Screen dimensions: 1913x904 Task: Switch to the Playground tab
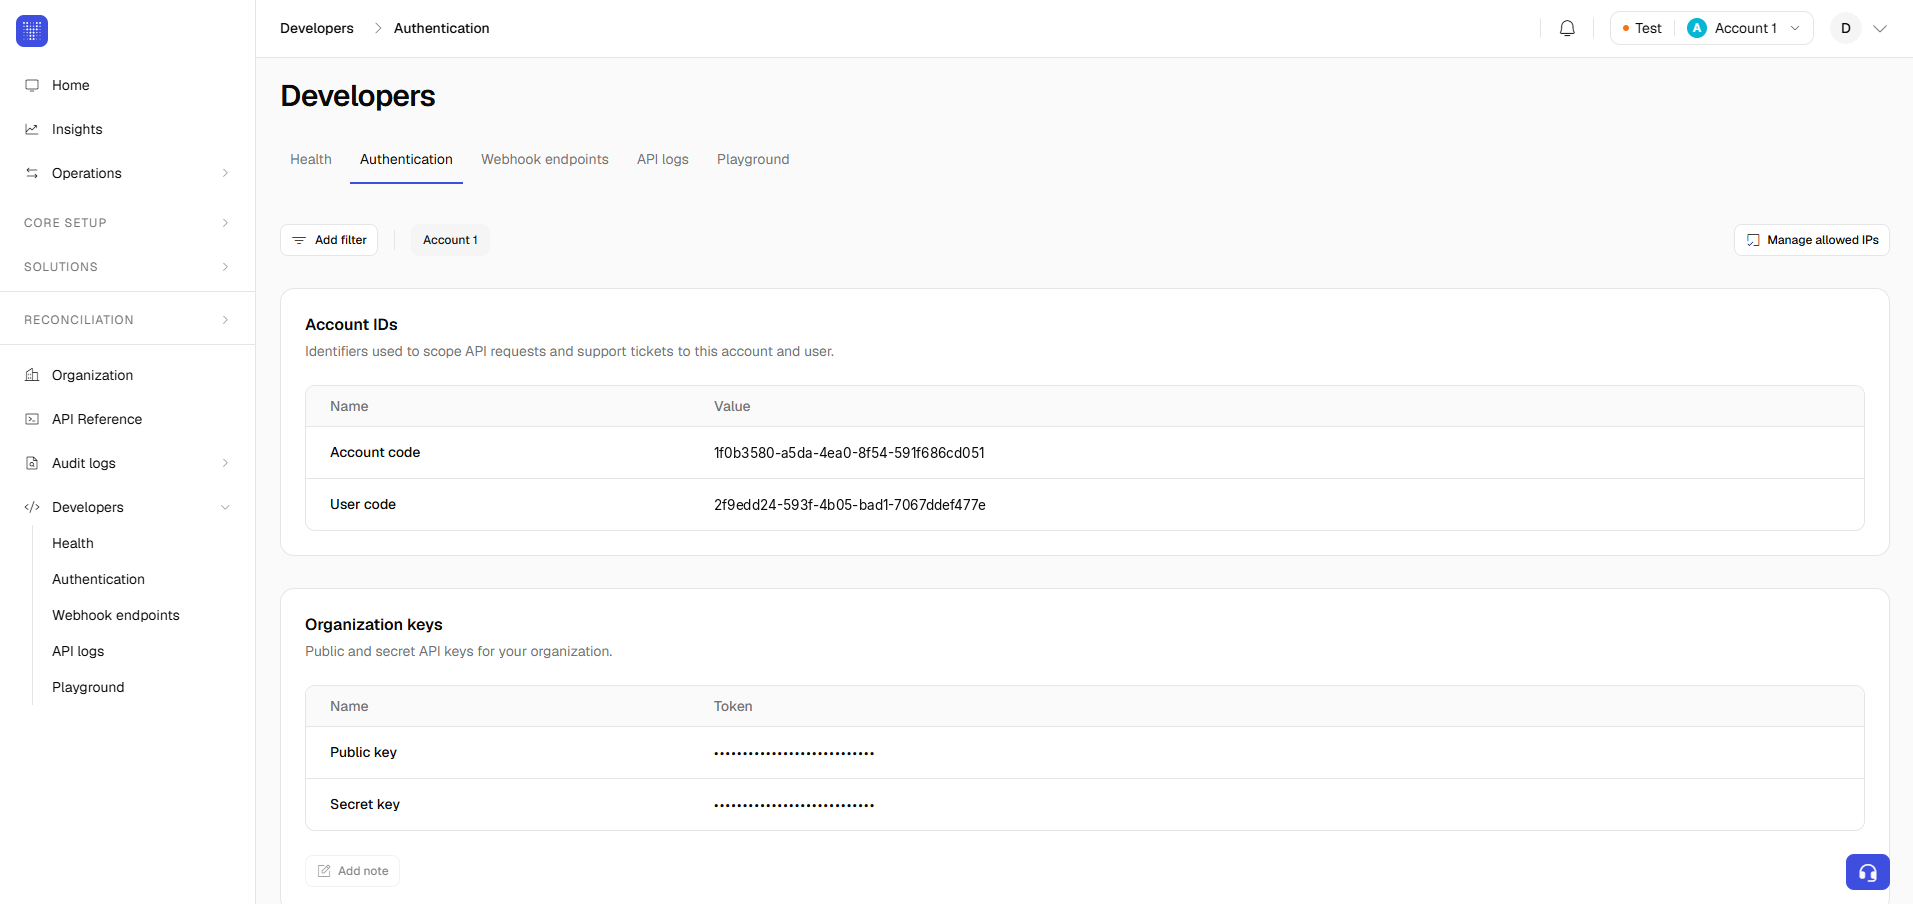[753, 159]
